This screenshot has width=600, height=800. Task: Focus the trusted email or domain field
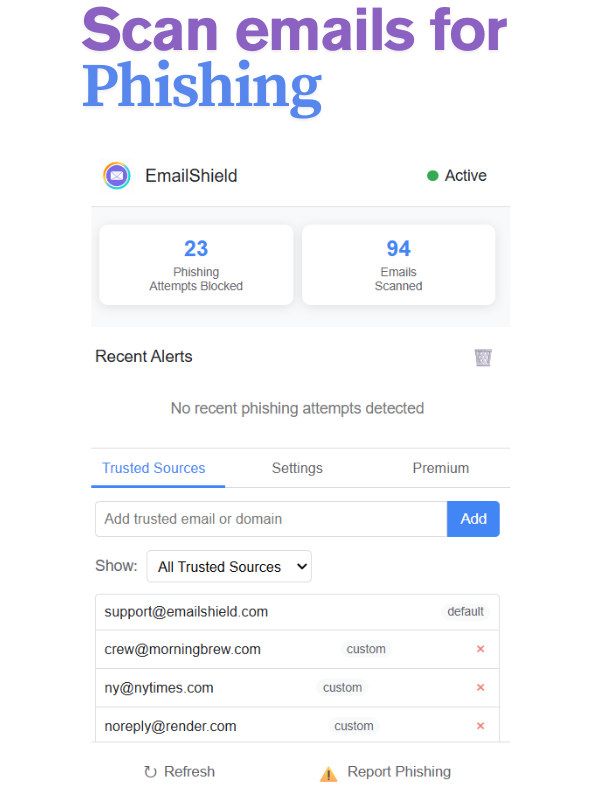271,519
